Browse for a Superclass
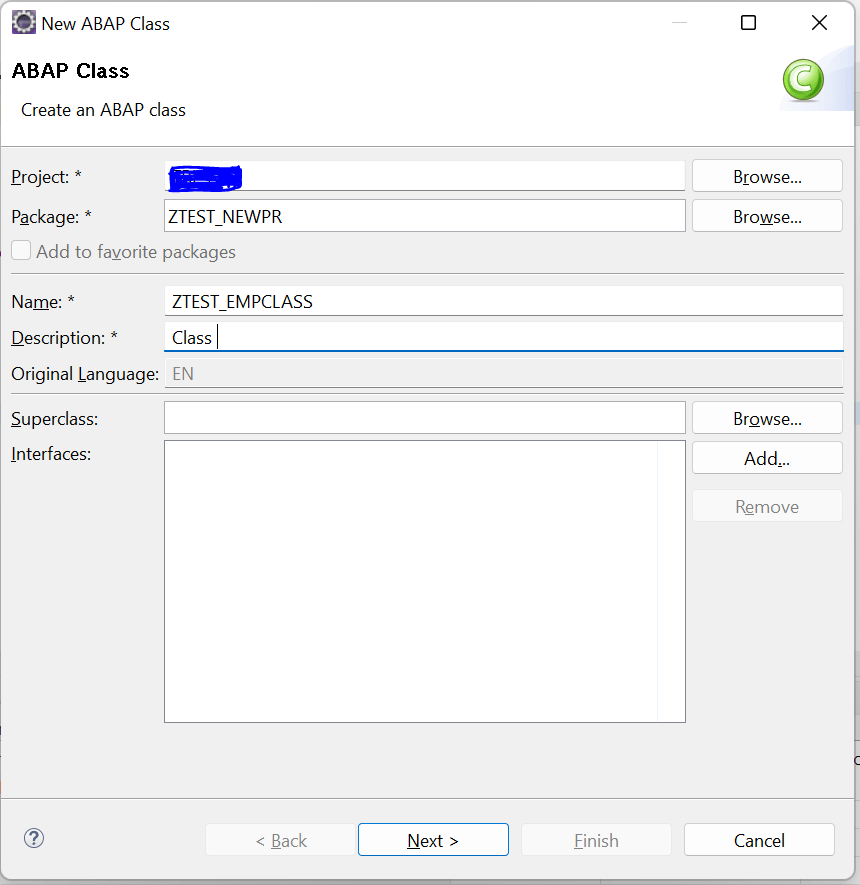 click(x=767, y=418)
